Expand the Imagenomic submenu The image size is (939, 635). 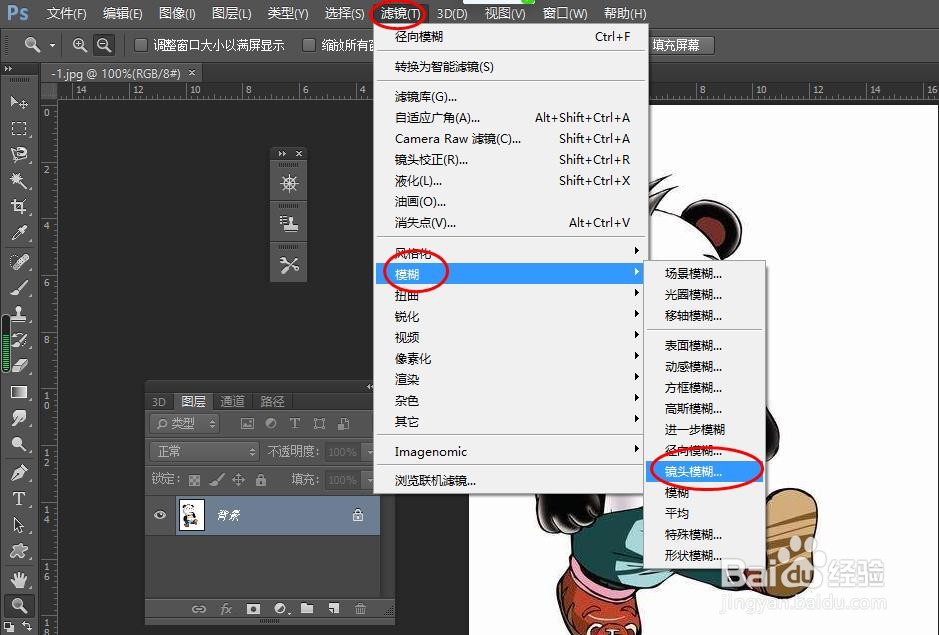[508, 451]
